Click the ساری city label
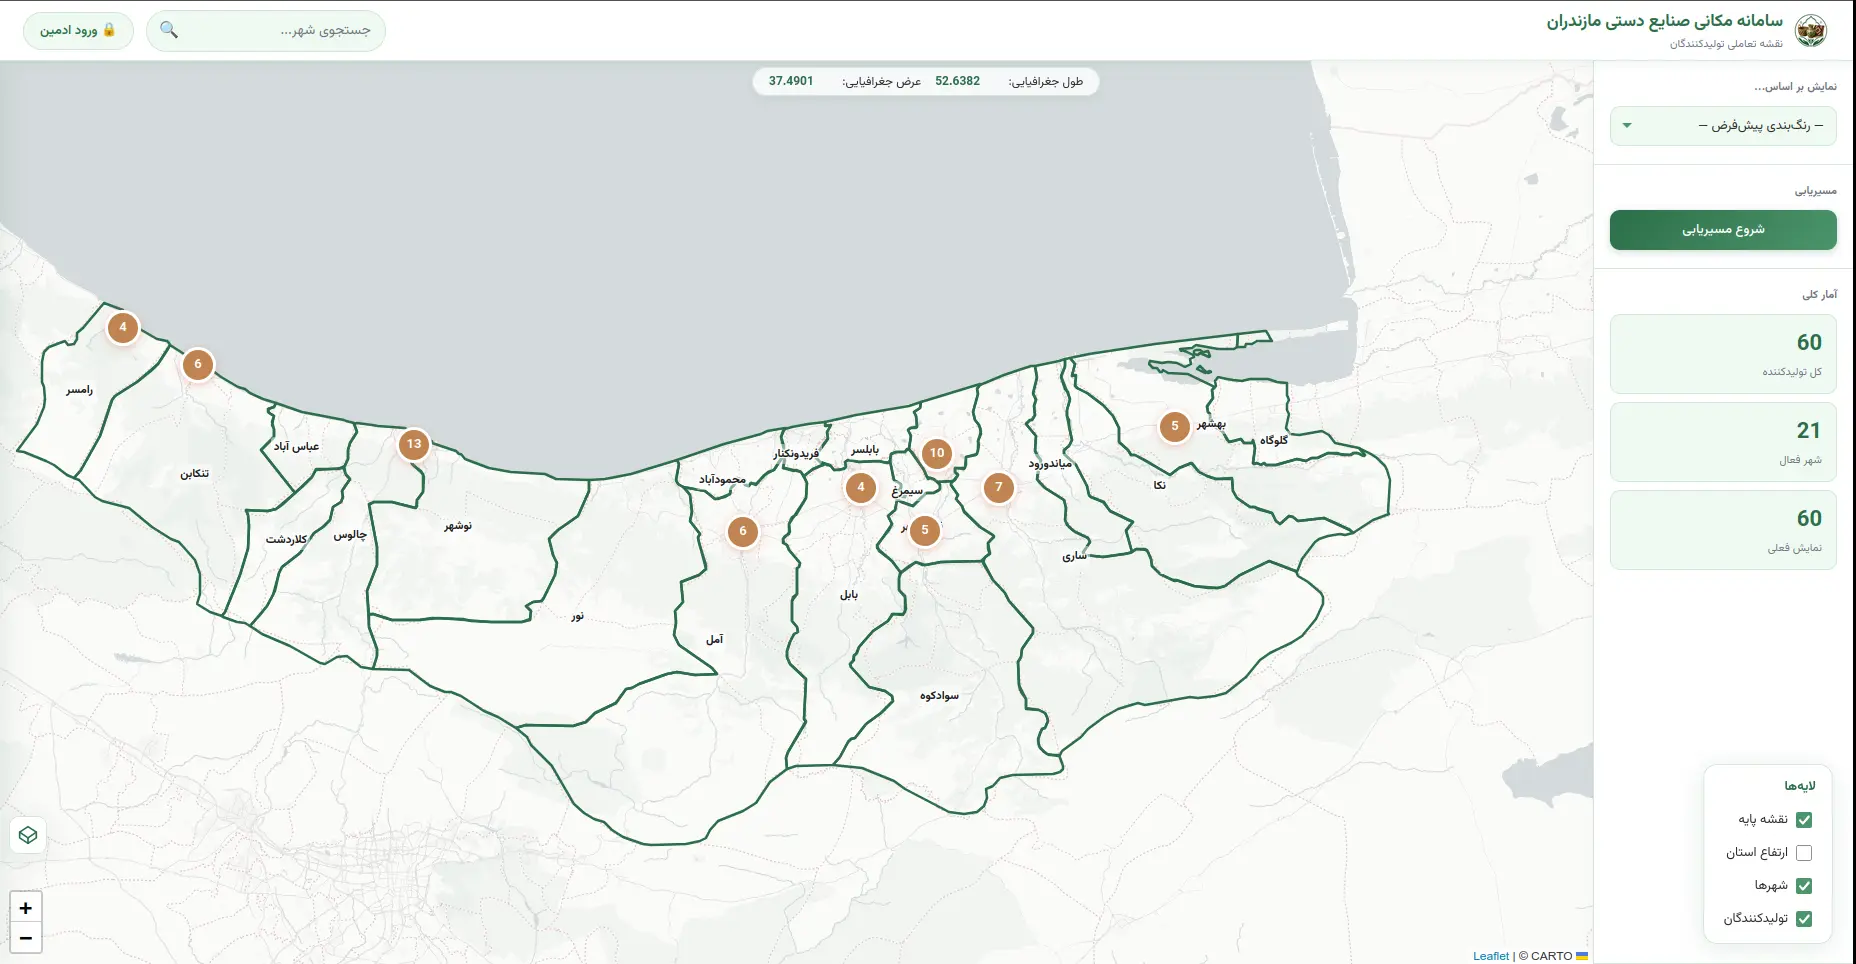 point(1074,556)
